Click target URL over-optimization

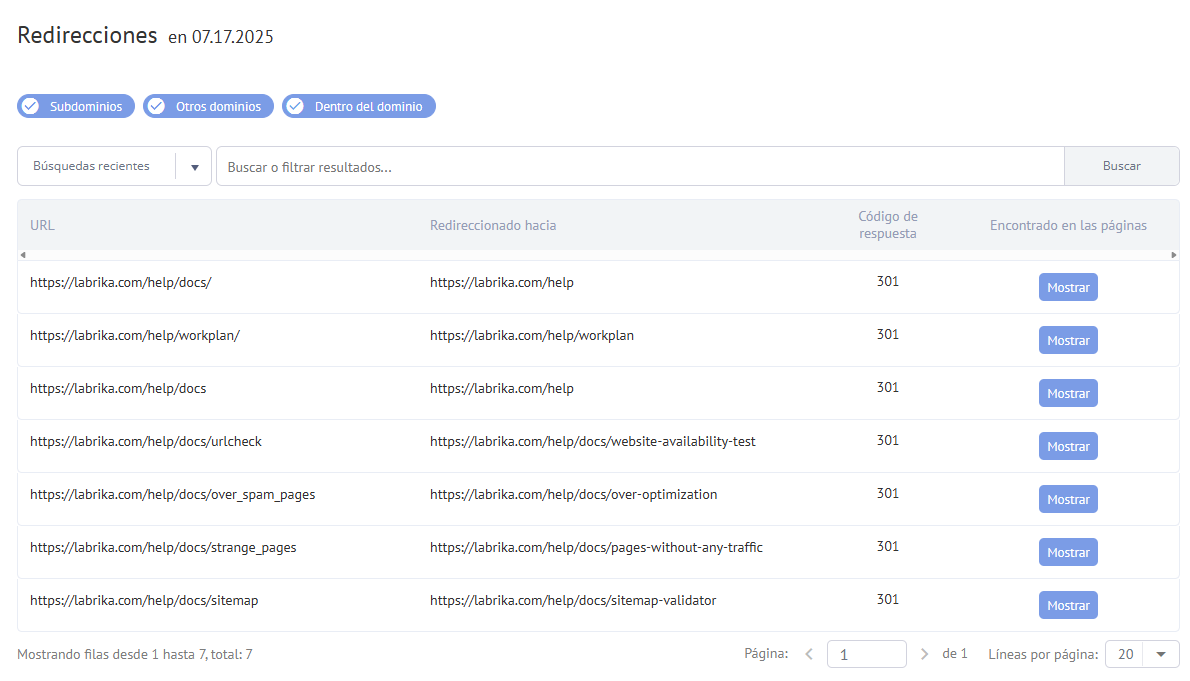573,495
